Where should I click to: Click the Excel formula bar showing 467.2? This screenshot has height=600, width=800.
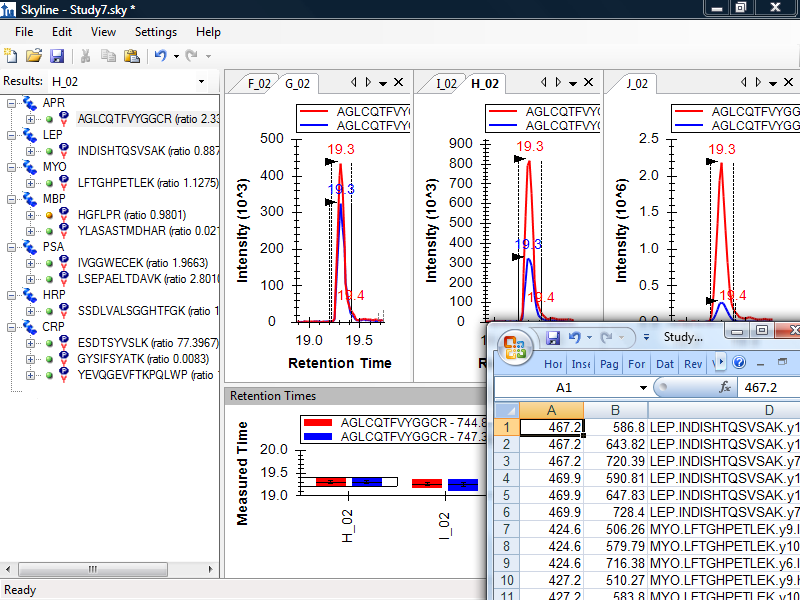768,388
